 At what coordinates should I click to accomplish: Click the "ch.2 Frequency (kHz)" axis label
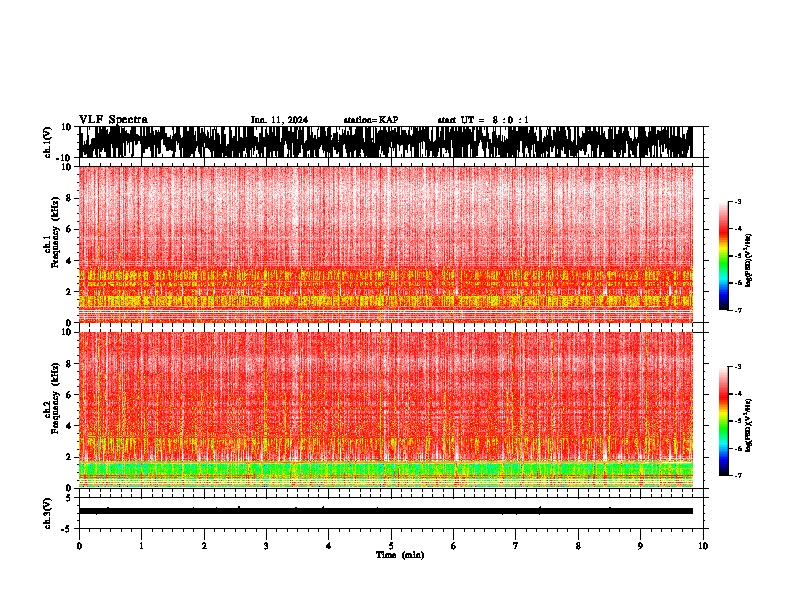[x=54, y=398]
